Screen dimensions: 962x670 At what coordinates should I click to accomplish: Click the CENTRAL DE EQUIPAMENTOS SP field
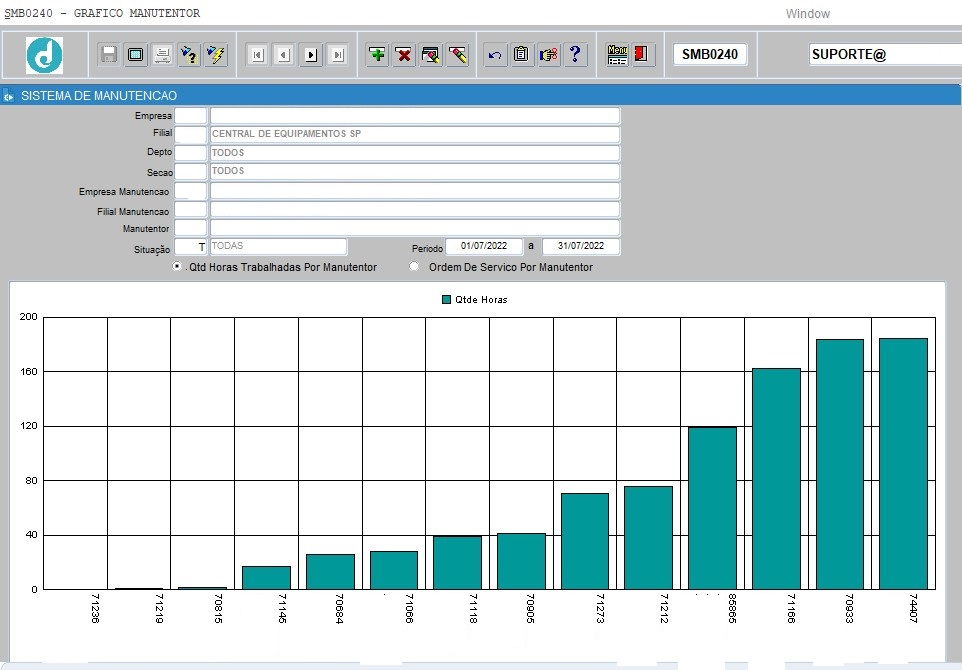click(415, 134)
